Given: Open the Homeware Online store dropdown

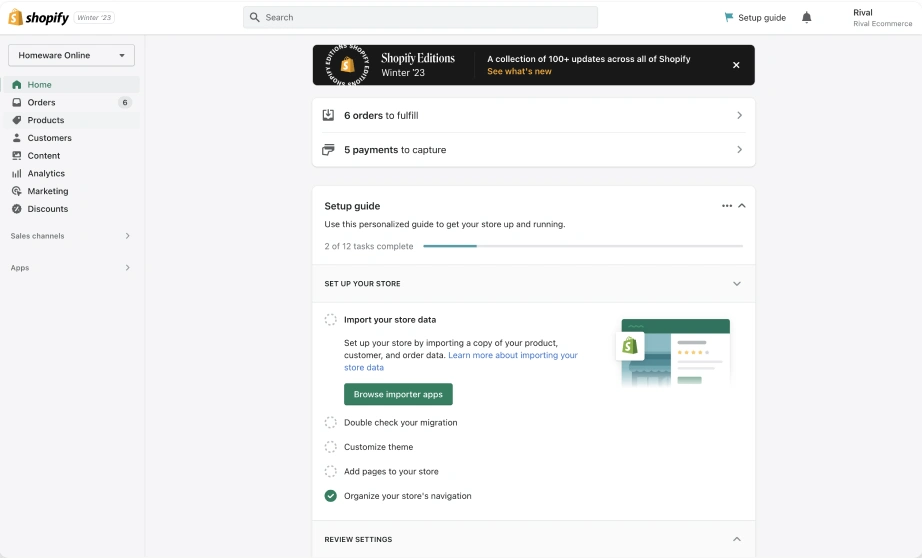Looking at the screenshot, I should (x=71, y=55).
